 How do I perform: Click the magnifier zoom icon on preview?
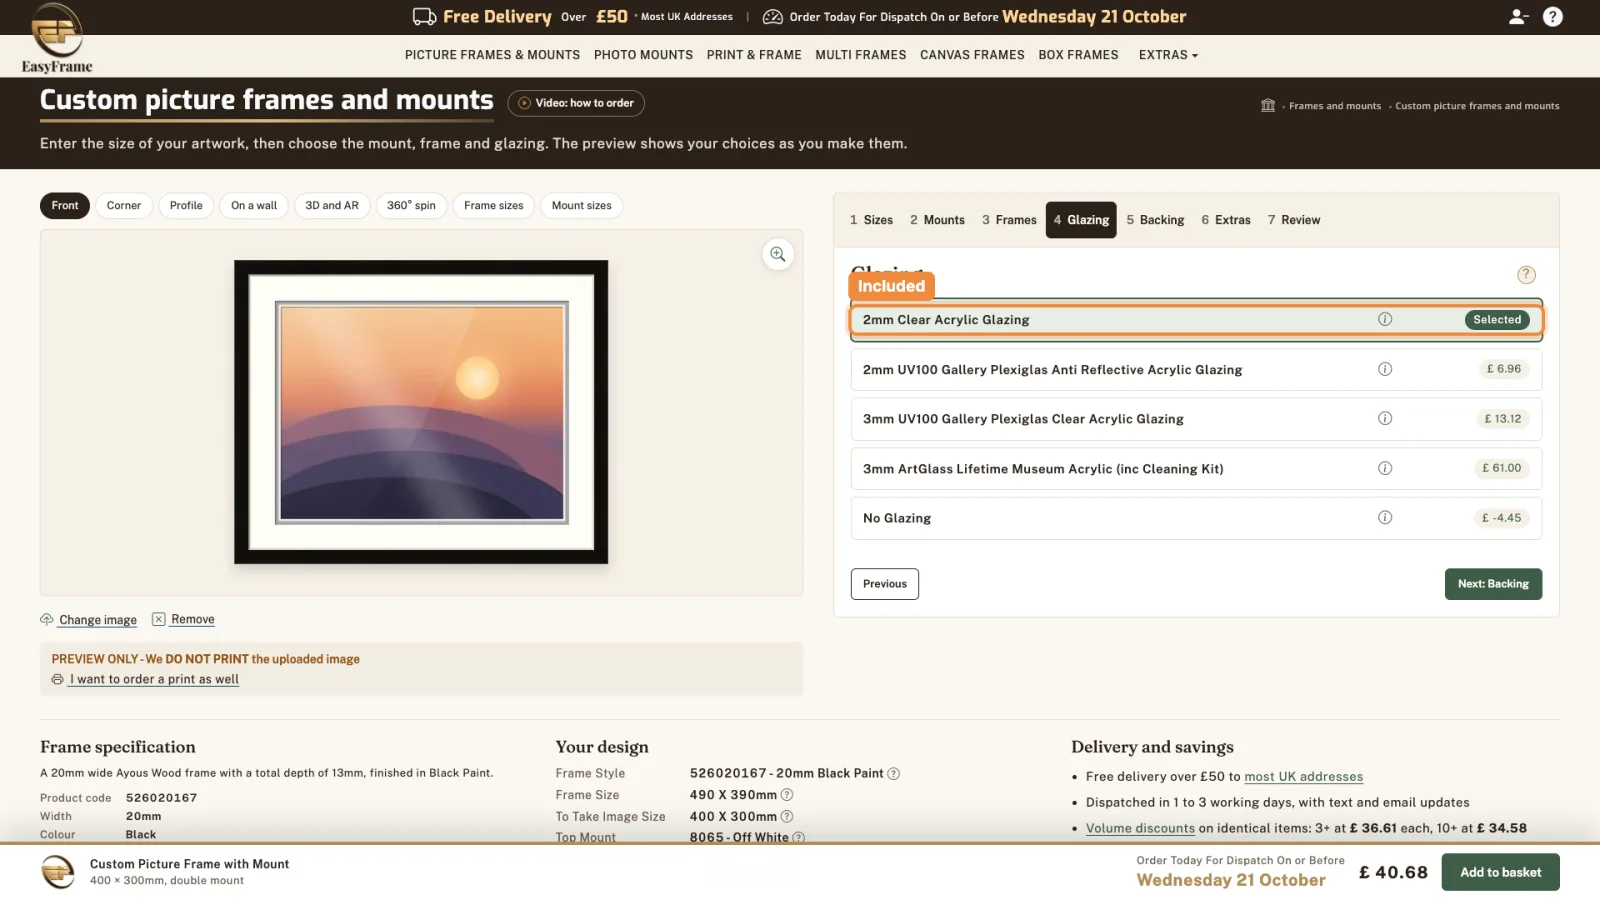coord(777,254)
